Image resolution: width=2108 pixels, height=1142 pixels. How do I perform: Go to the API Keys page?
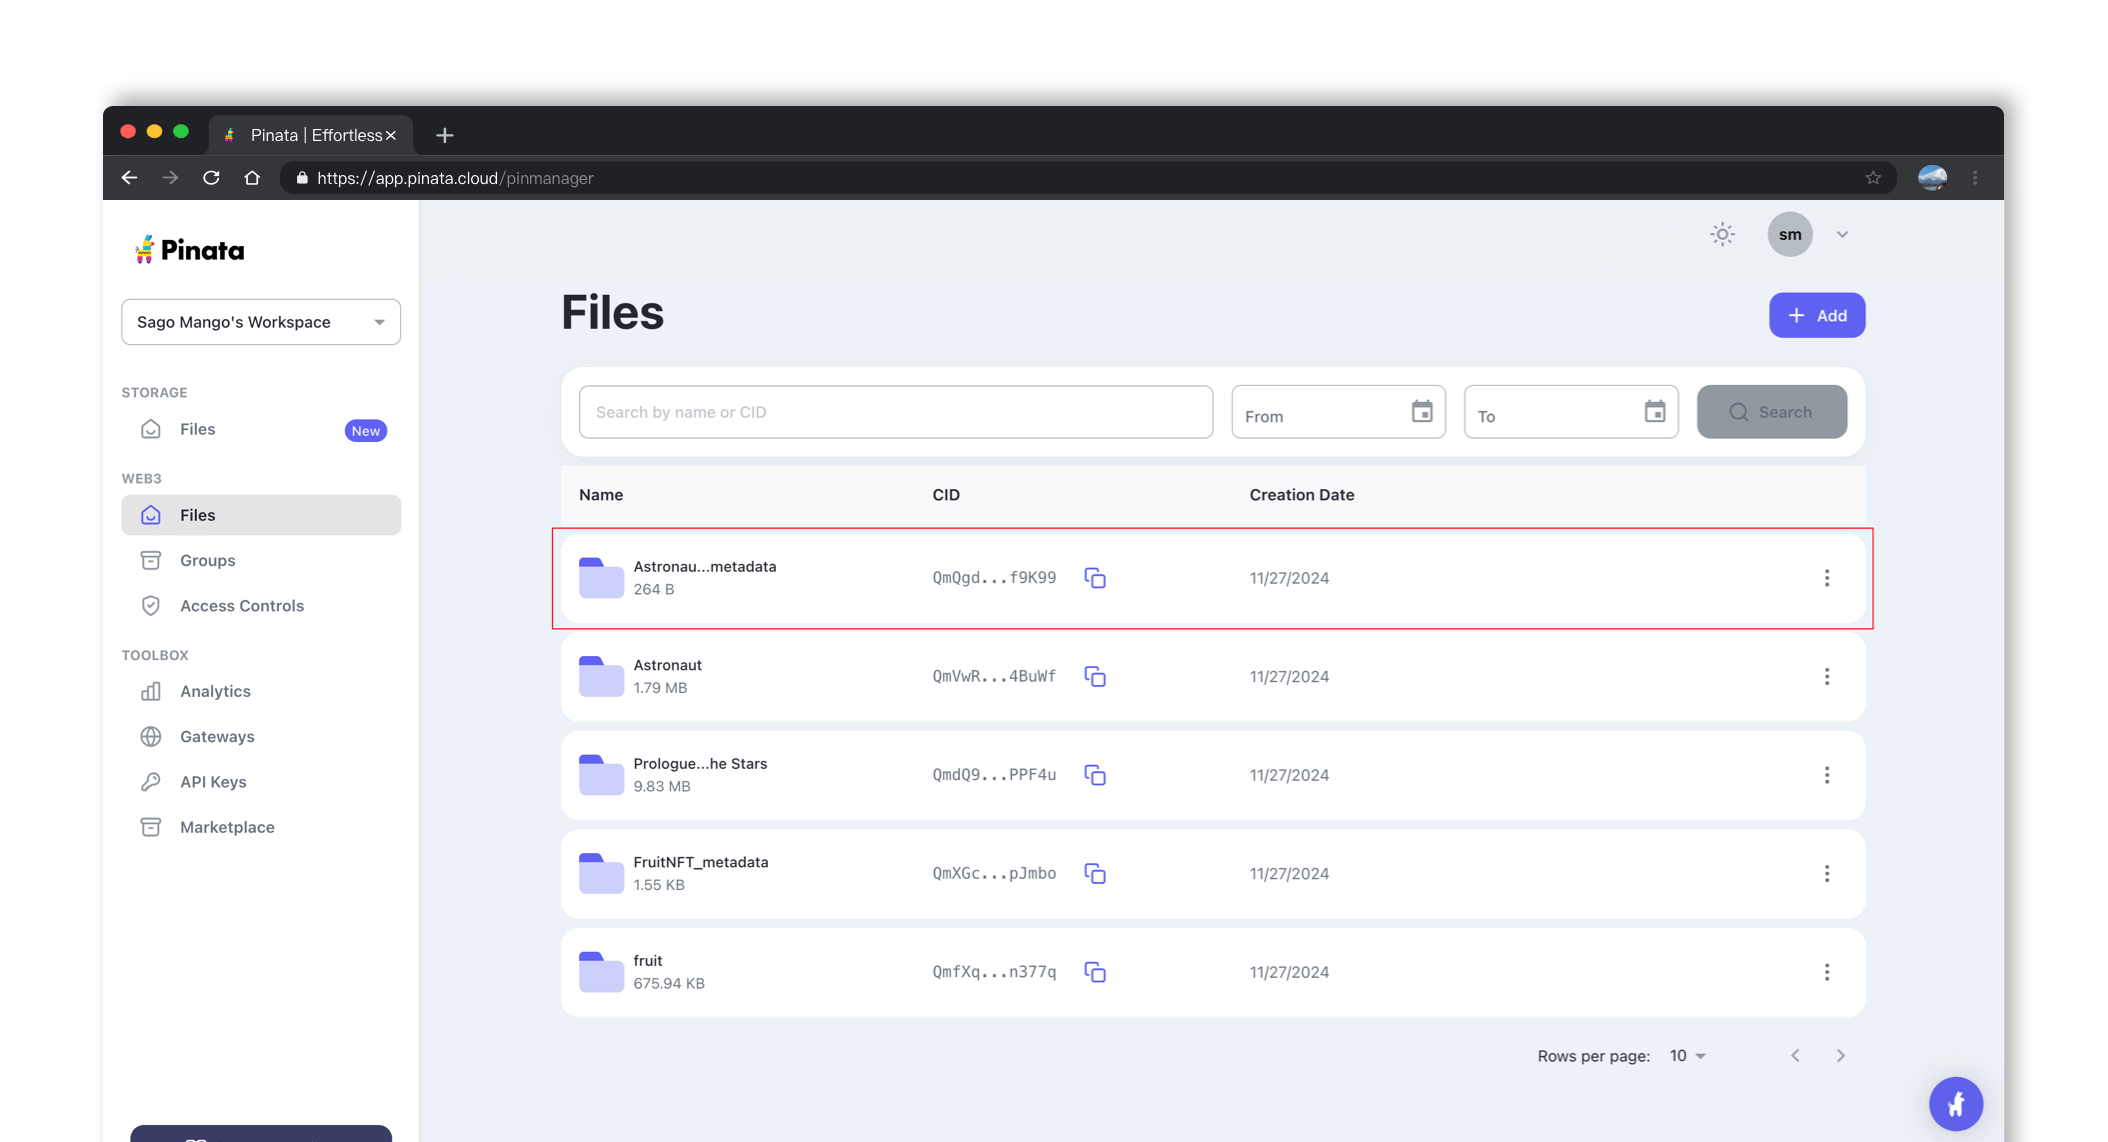point(213,782)
